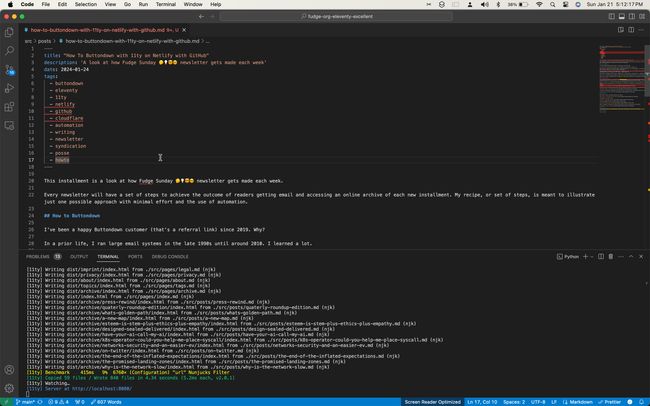The width and height of the screenshot is (650, 406).
Task: Go back using the title bar arrow
Action: click(x=201, y=17)
